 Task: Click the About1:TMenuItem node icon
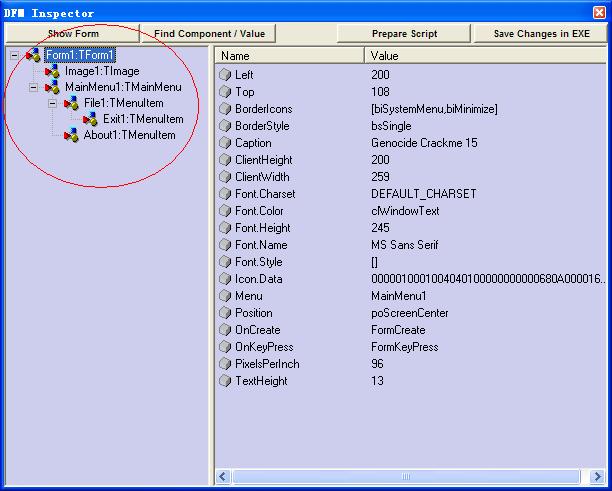pos(71,135)
